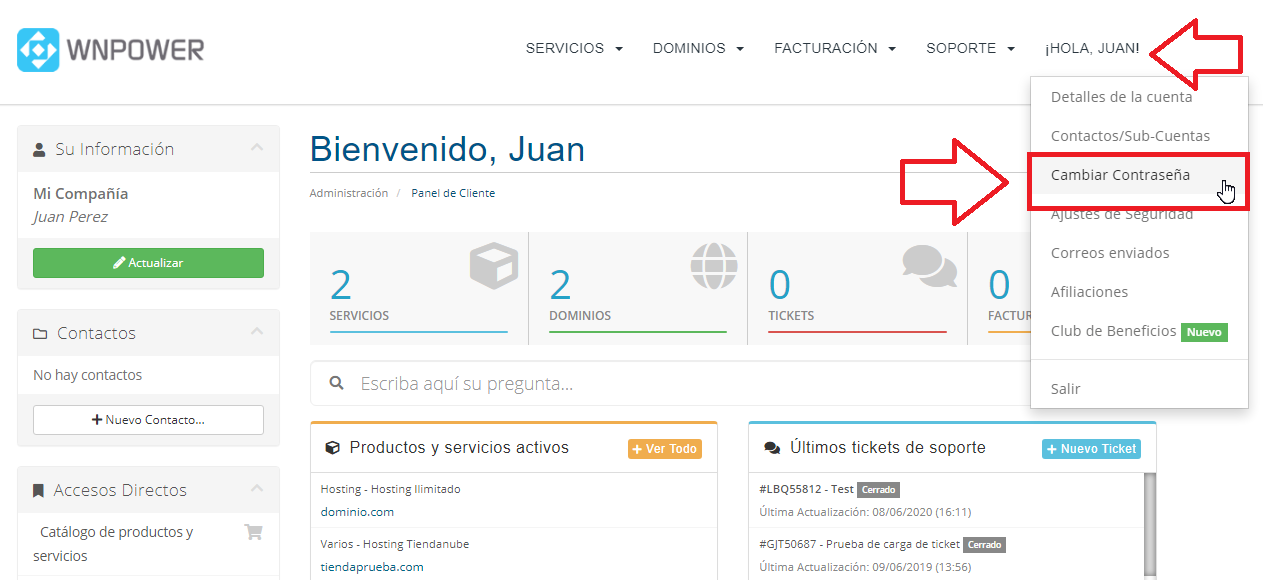Click the WNPower logo icon
Image resolution: width=1263 pixels, height=580 pixels.
(38, 49)
